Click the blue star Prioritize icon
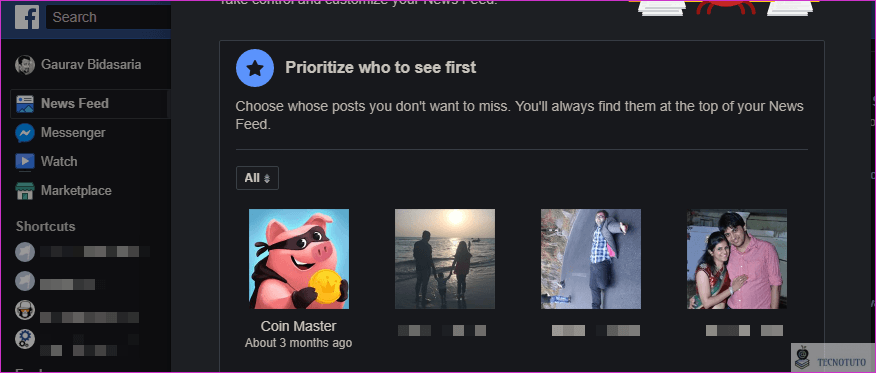This screenshot has width=876, height=373. point(255,68)
